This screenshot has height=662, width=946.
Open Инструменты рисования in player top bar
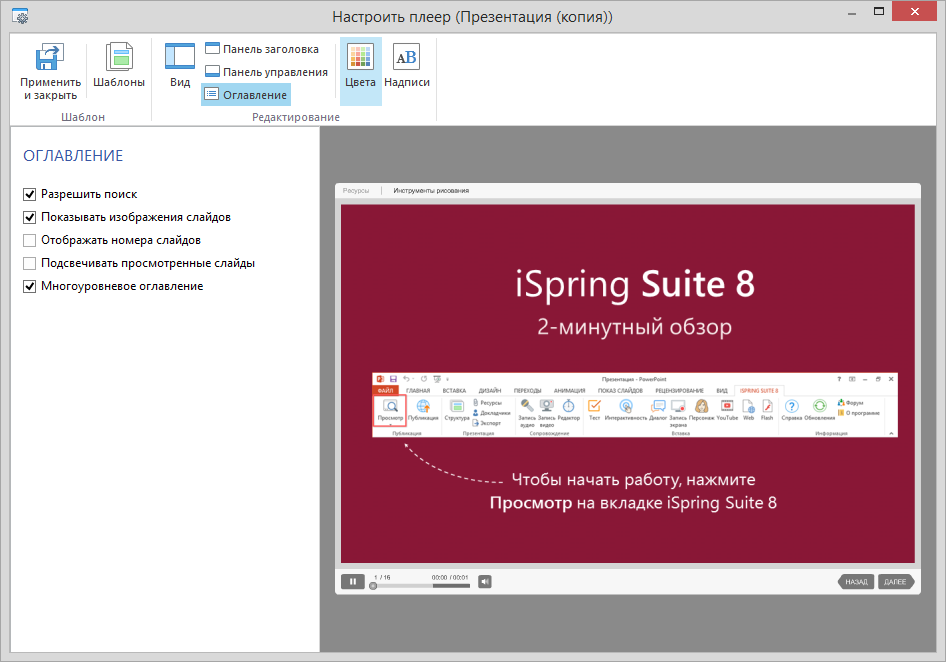click(431, 191)
